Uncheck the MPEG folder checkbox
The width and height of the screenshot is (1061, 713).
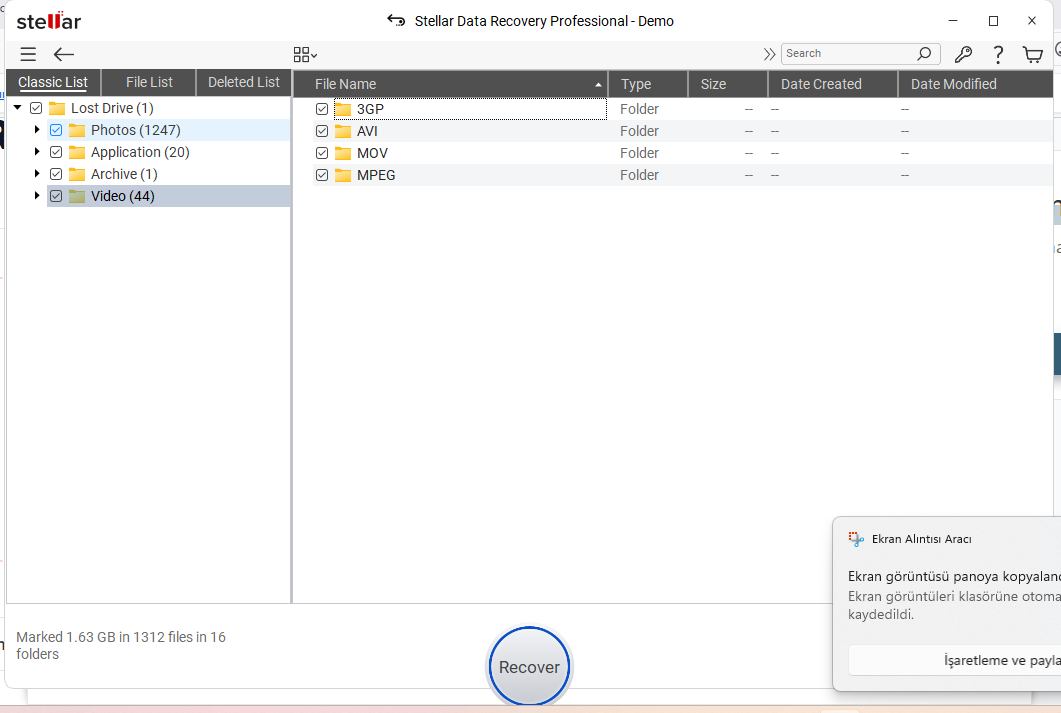coord(322,175)
